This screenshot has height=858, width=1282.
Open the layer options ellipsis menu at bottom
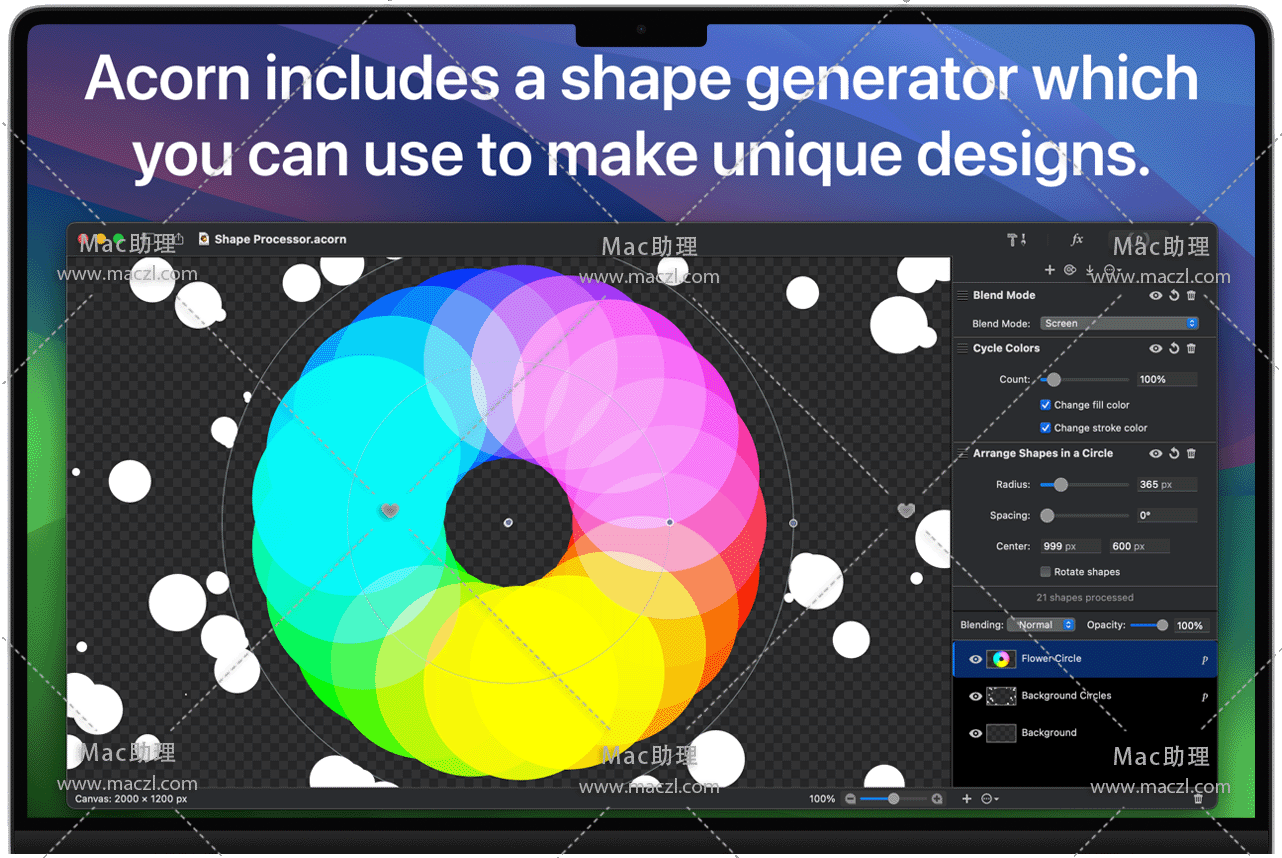(x=990, y=799)
